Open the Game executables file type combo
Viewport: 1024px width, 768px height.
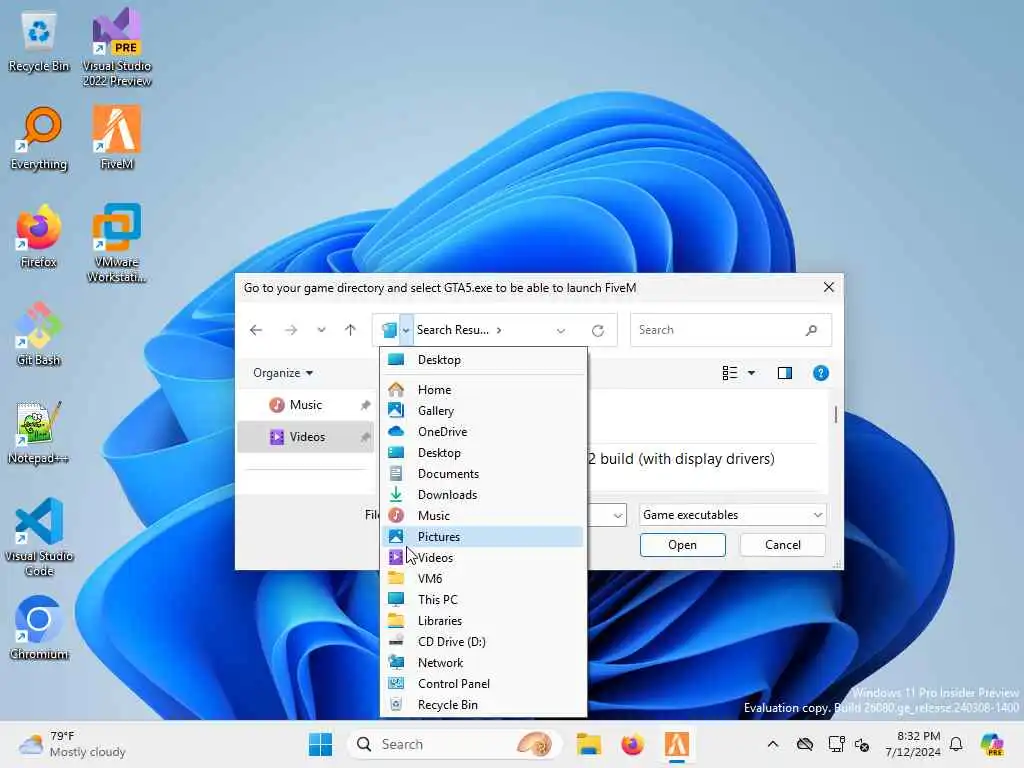click(732, 515)
